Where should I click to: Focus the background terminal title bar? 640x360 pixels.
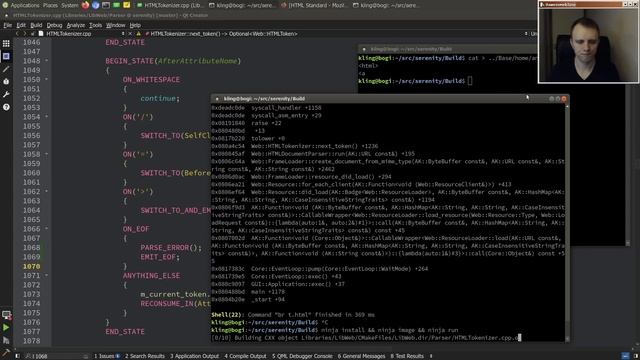(x=448, y=49)
